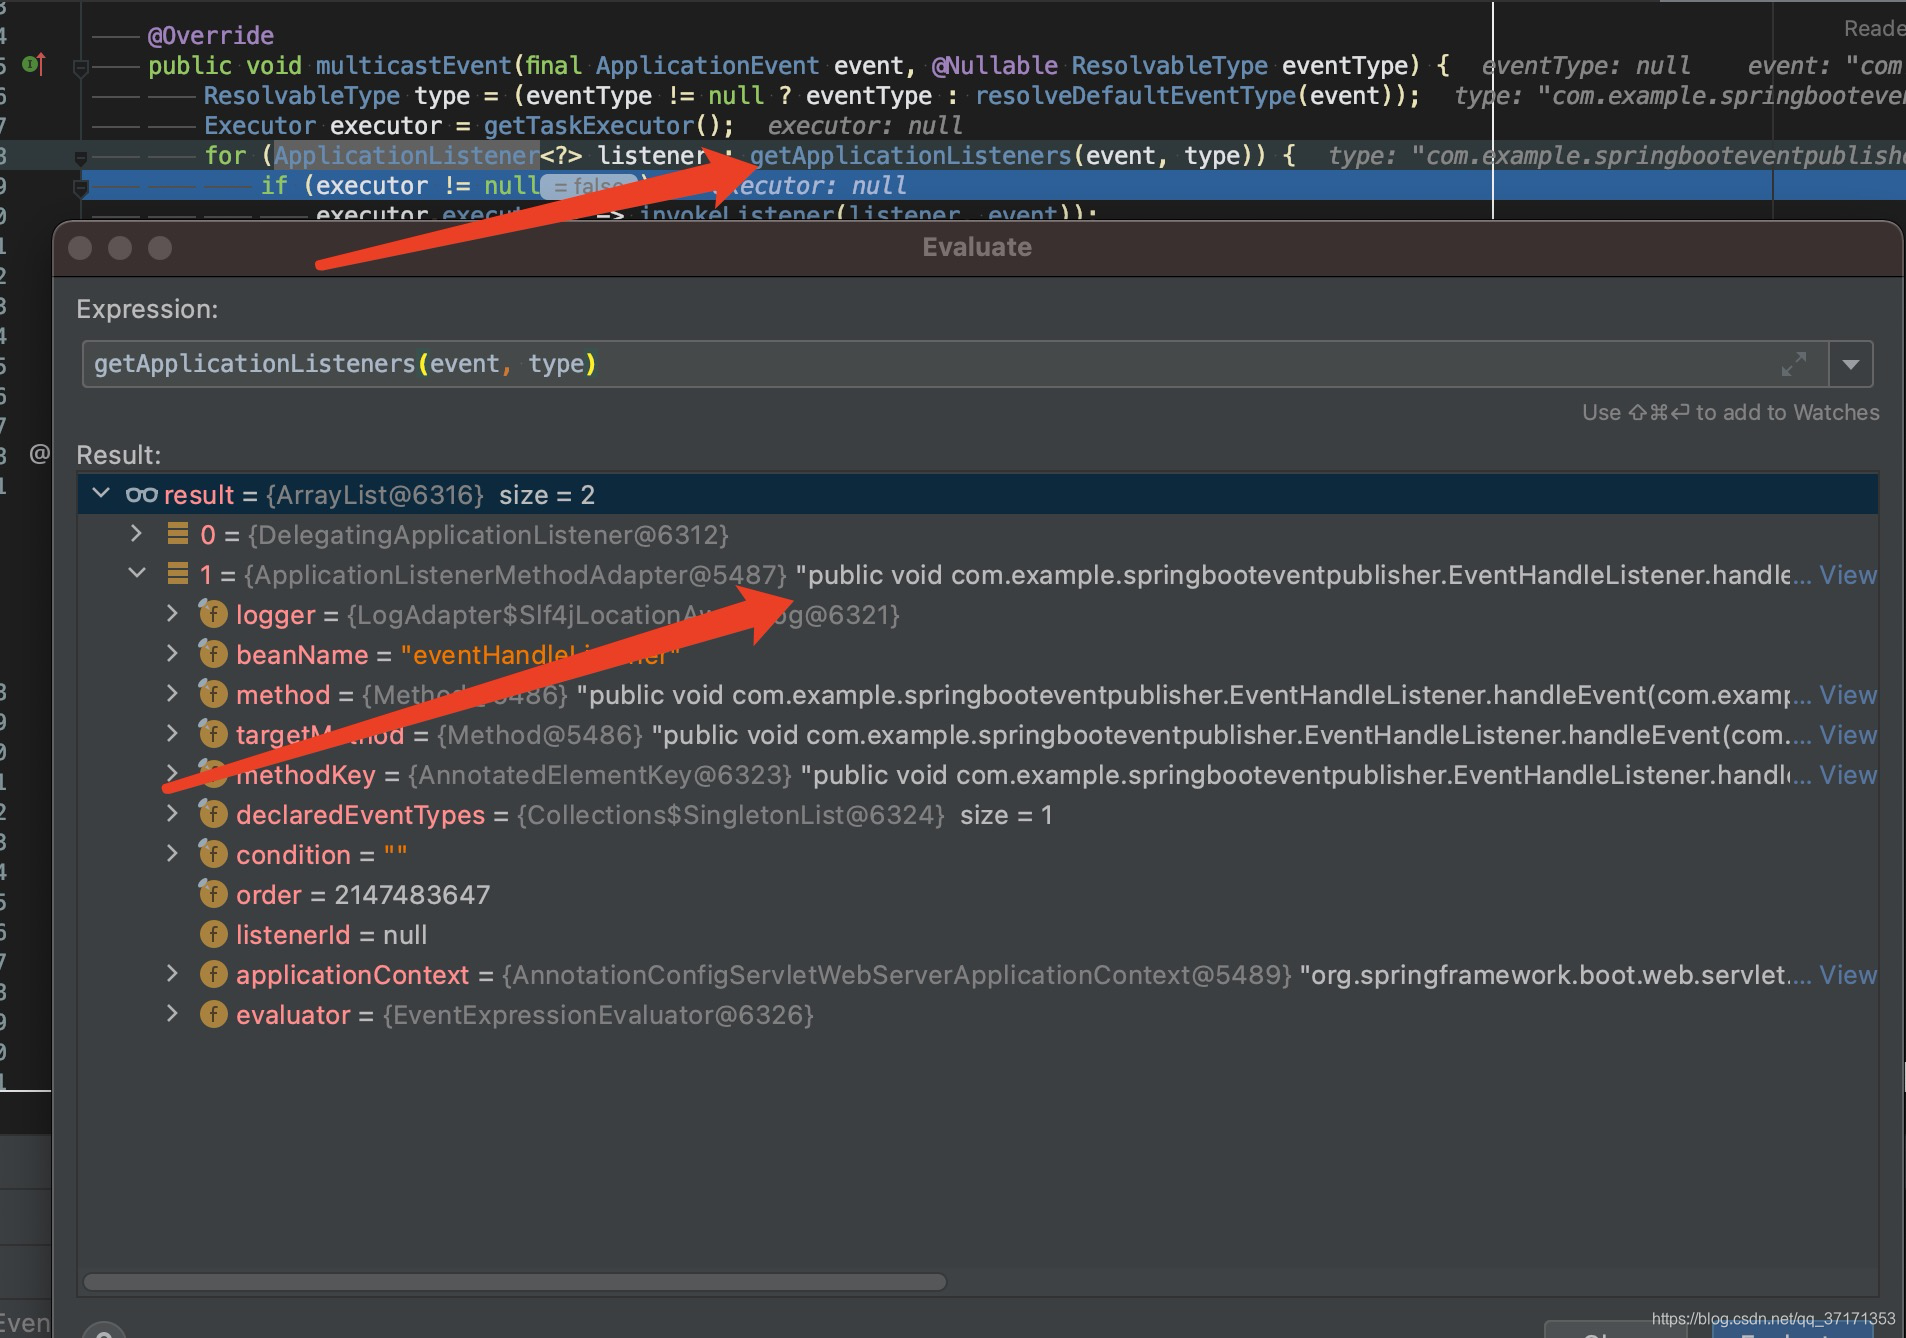Click the result watch icon in the Result tree

pos(141,494)
